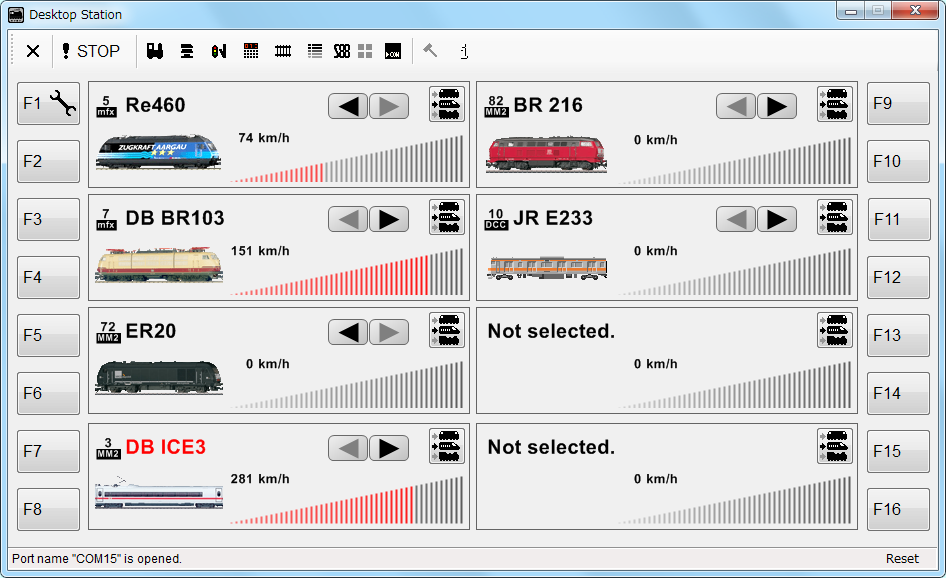Open the keyboard grid toolbar icon

(251, 51)
